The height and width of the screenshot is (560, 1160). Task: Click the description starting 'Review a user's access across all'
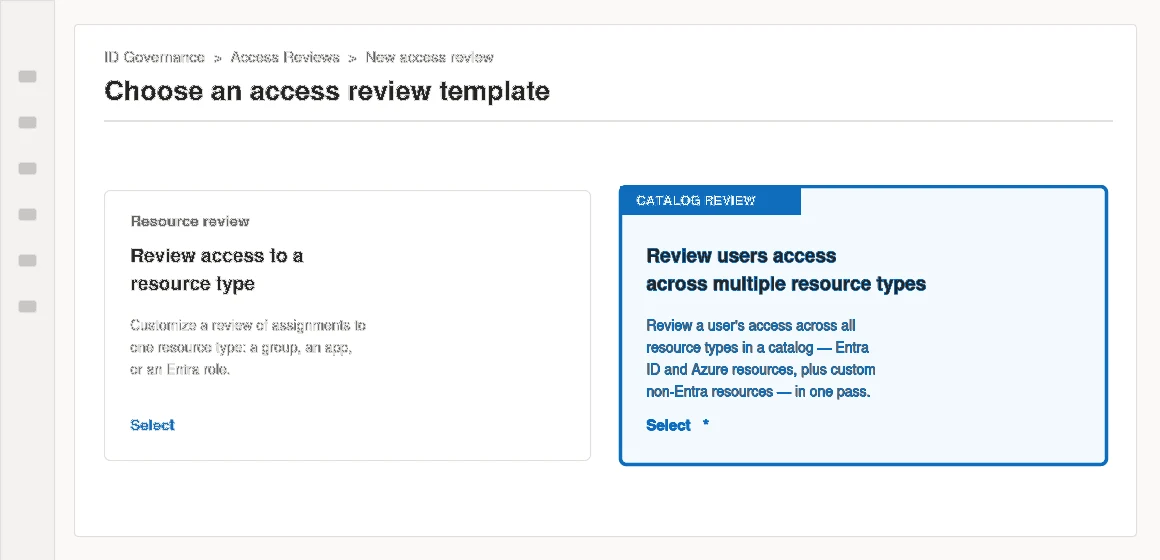pyautogui.click(x=761, y=359)
